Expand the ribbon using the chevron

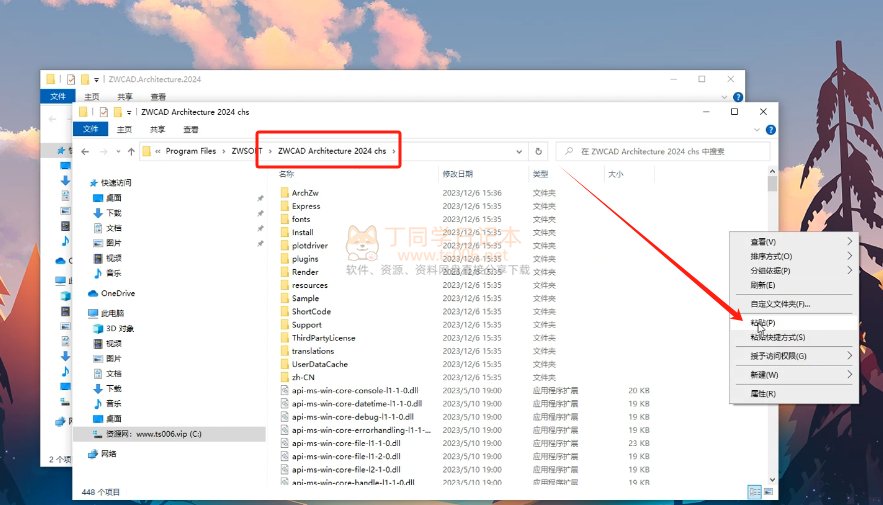pyautogui.click(x=756, y=129)
